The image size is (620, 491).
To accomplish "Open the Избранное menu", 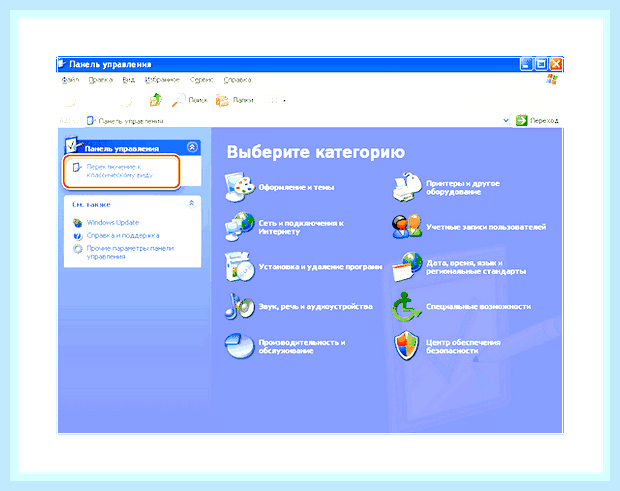I will click(162, 80).
